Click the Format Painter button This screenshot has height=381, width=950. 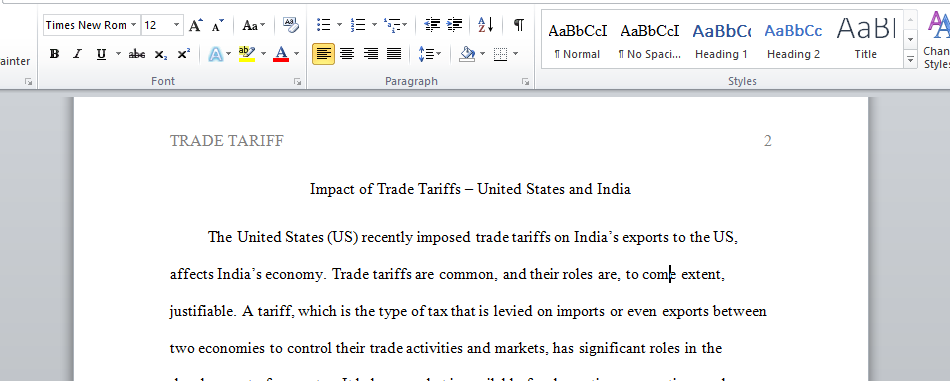[x=15, y=61]
